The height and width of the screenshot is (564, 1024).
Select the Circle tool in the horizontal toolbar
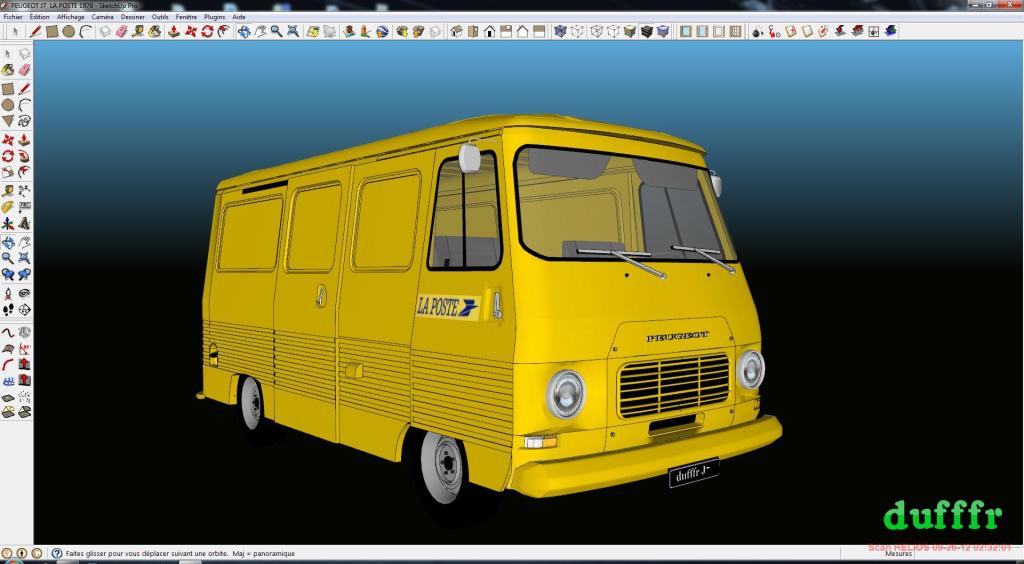click(69, 31)
